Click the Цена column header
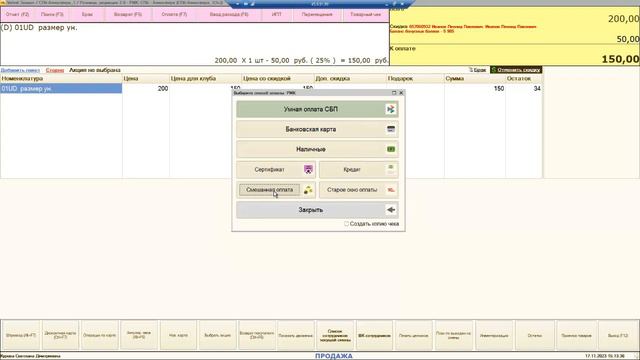The width and height of the screenshot is (640, 360). 146,78
